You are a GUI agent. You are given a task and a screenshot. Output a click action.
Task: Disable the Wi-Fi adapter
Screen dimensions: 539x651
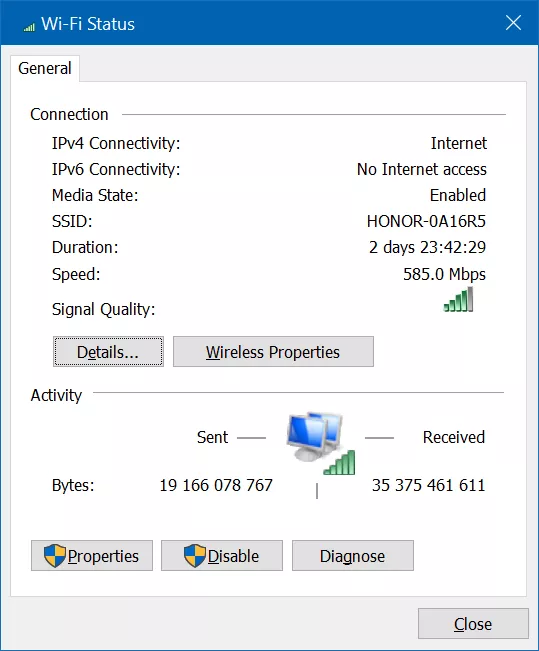222,556
